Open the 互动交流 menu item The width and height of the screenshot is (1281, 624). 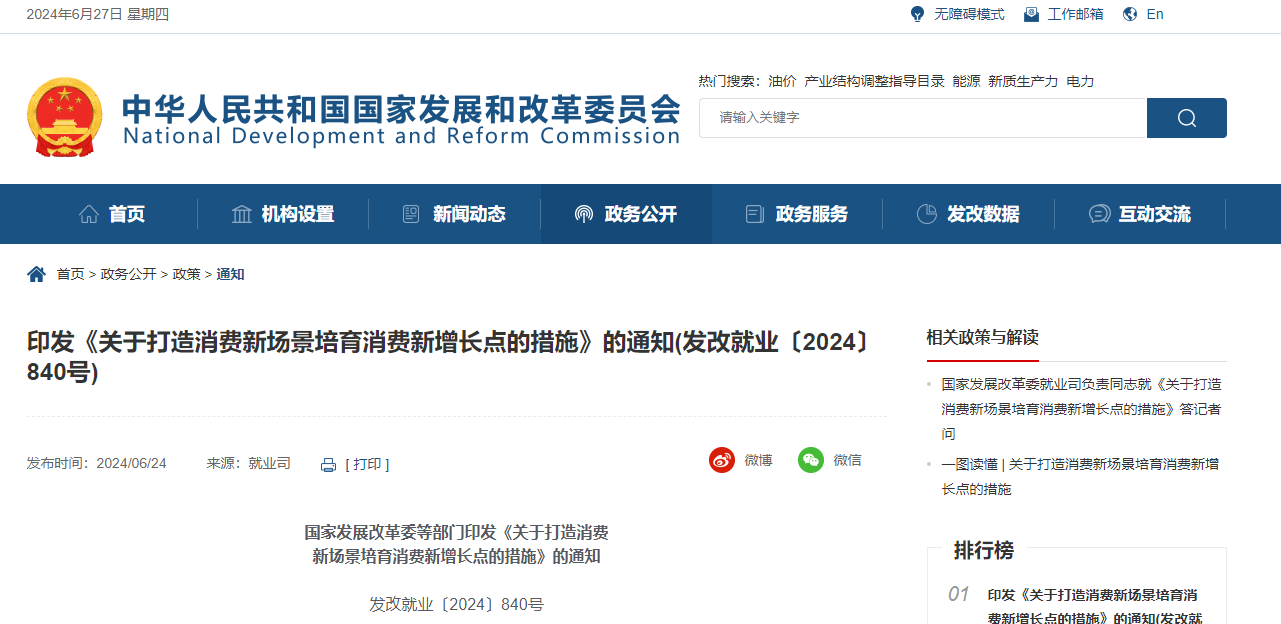point(1155,214)
